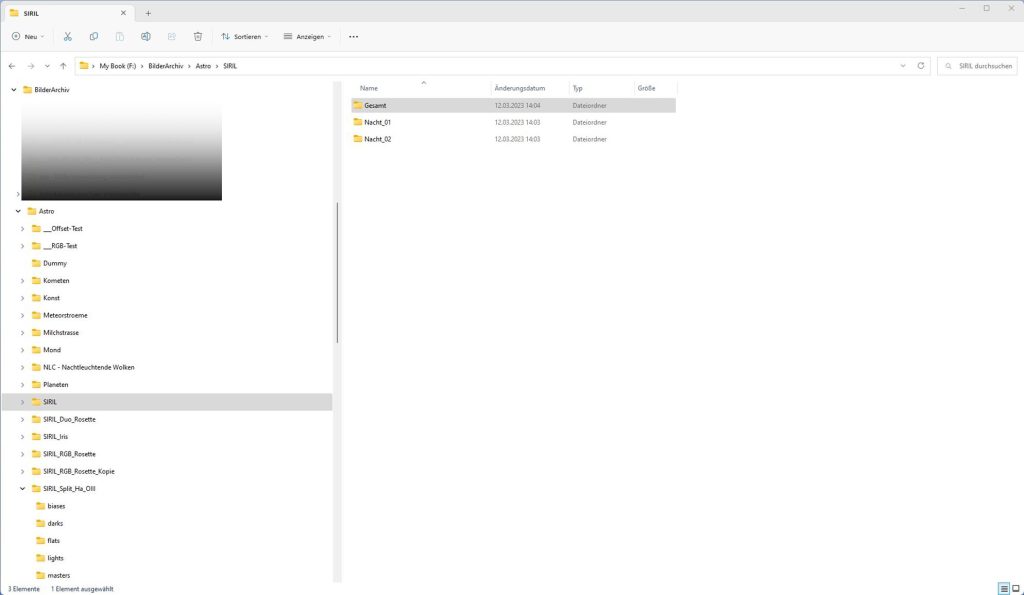
Task: Switch to details view in status bar
Action: pos(1003,589)
